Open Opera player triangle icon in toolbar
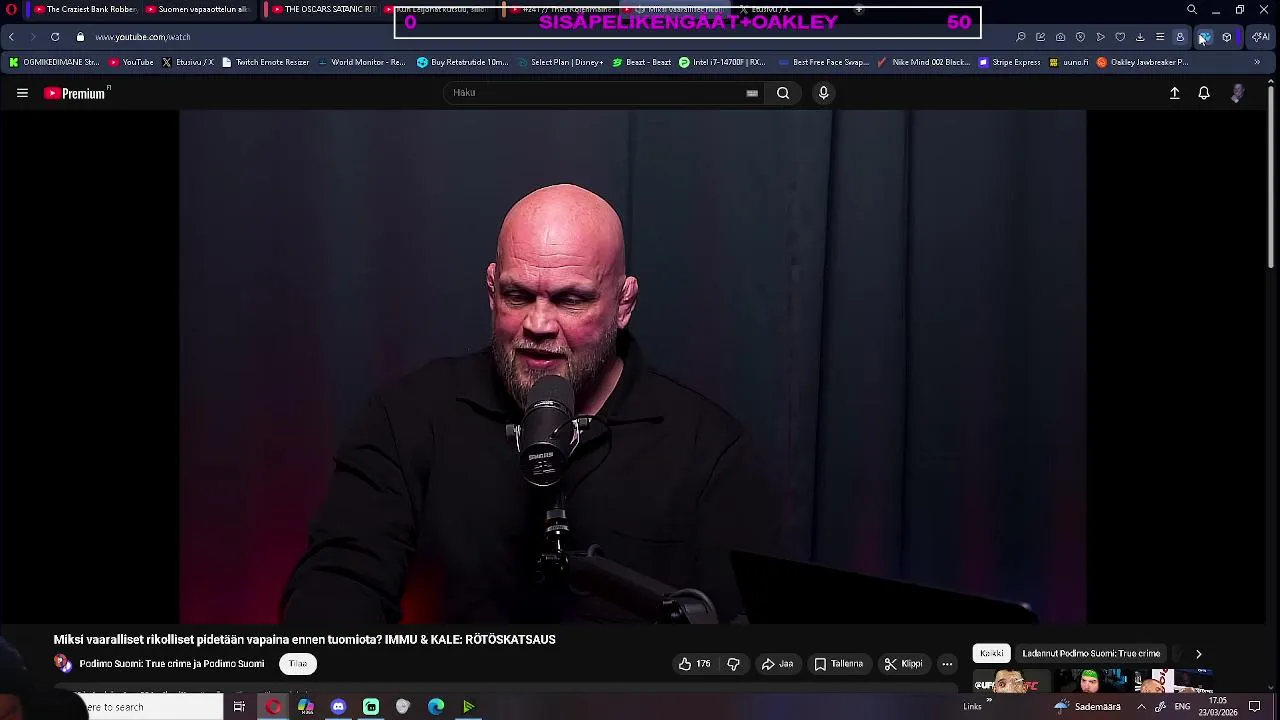Screen dimensions: 1280x720 [x=1100, y=37]
